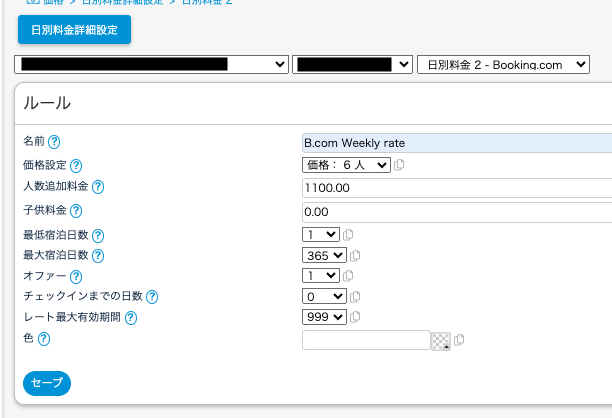Screen dimensions: 612x418
Task: Show help for 子供料金
Action: click(x=76, y=210)
